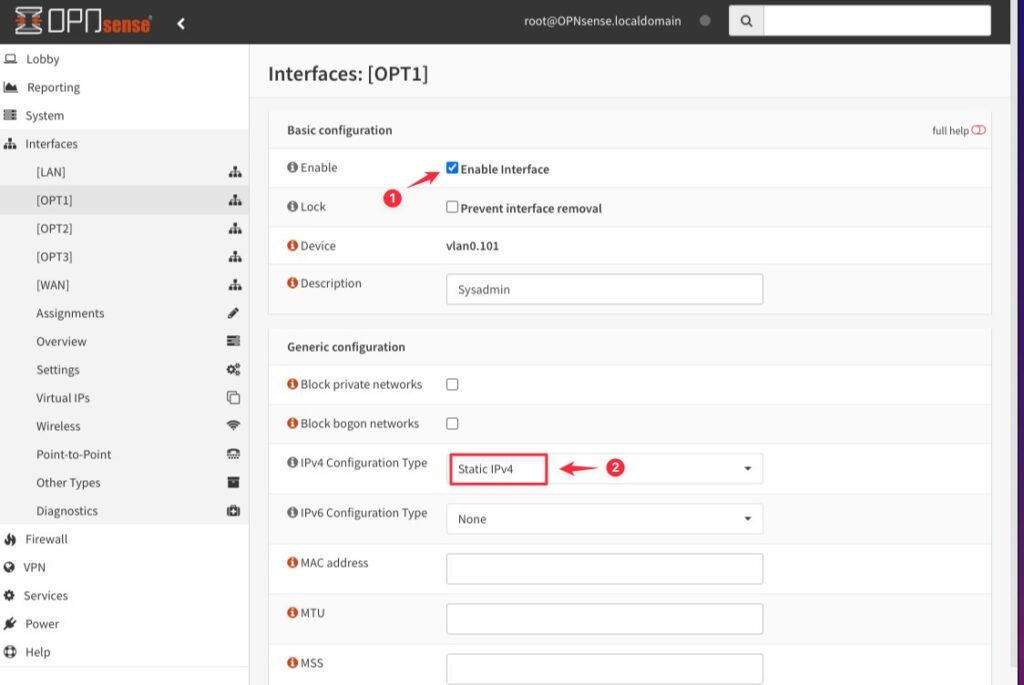This screenshot has height=685, width=1024.
Task: Focus the MTU input field
Action: tap(604, 618)
